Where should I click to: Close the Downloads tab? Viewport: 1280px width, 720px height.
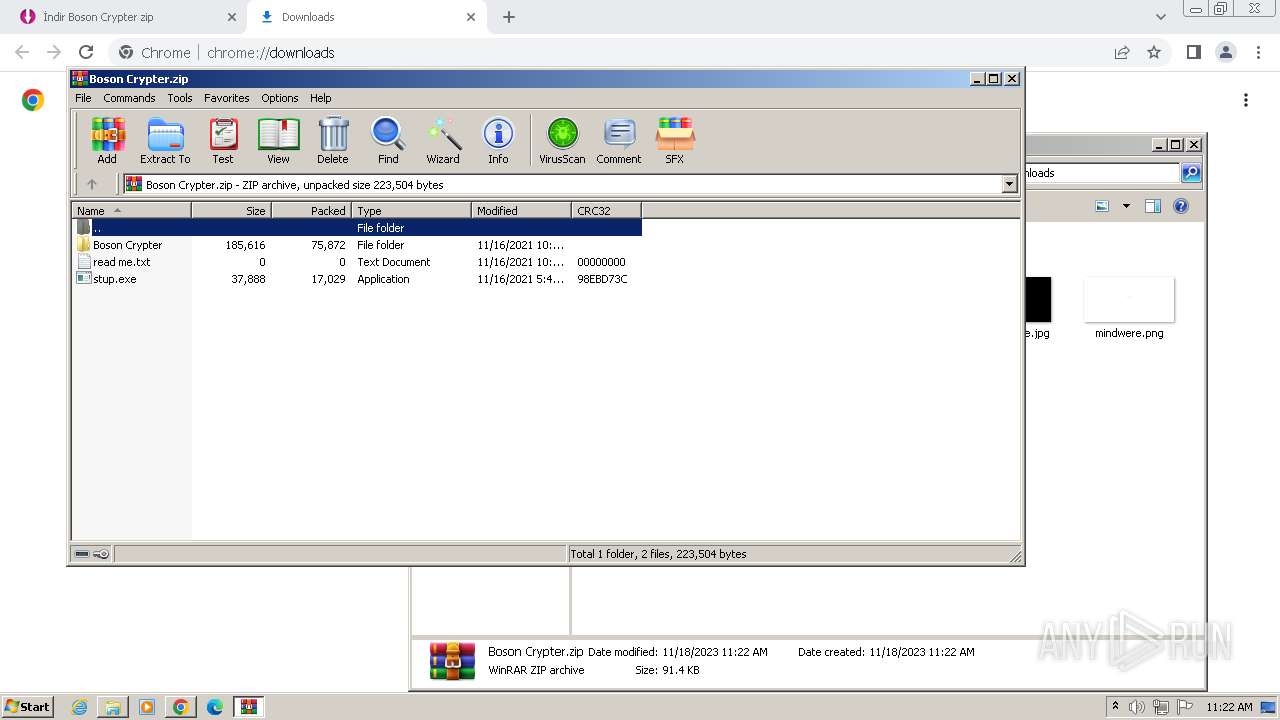coord(471,17)
